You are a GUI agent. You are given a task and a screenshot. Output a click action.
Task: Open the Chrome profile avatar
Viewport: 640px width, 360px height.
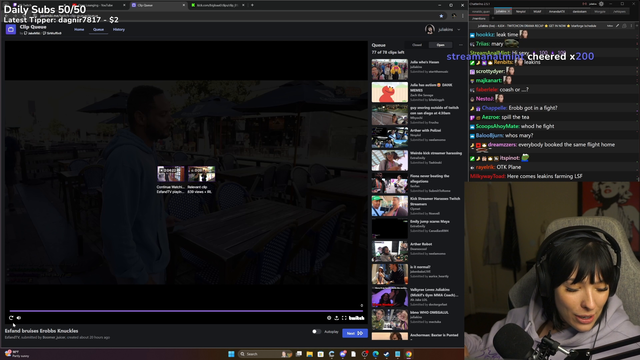click(x=453, y=16)
